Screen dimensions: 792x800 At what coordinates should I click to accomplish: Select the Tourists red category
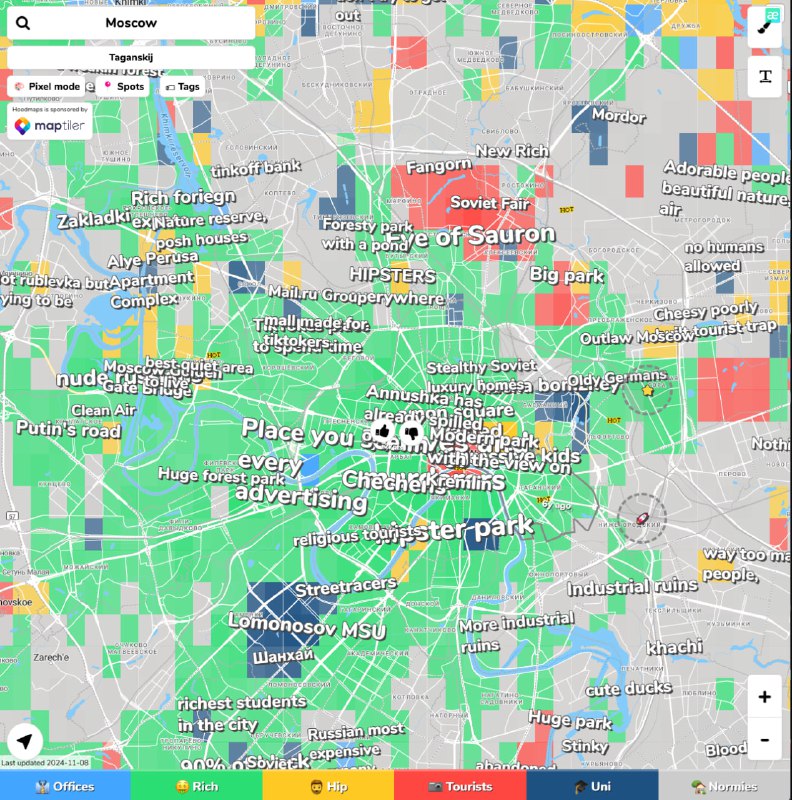point(460,786)
